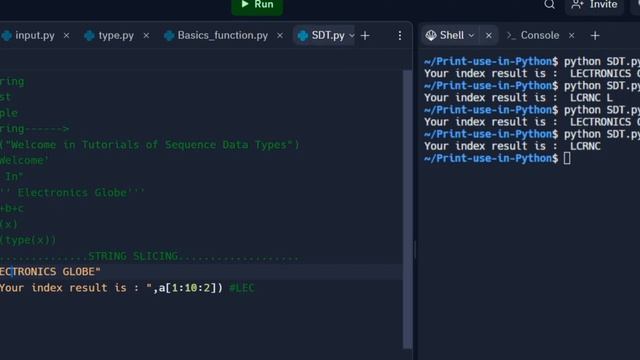This screenshot has height=360, width=640.
Task: Click the 'ECTRONICS GLOBE"' code line
Action: 50,272
